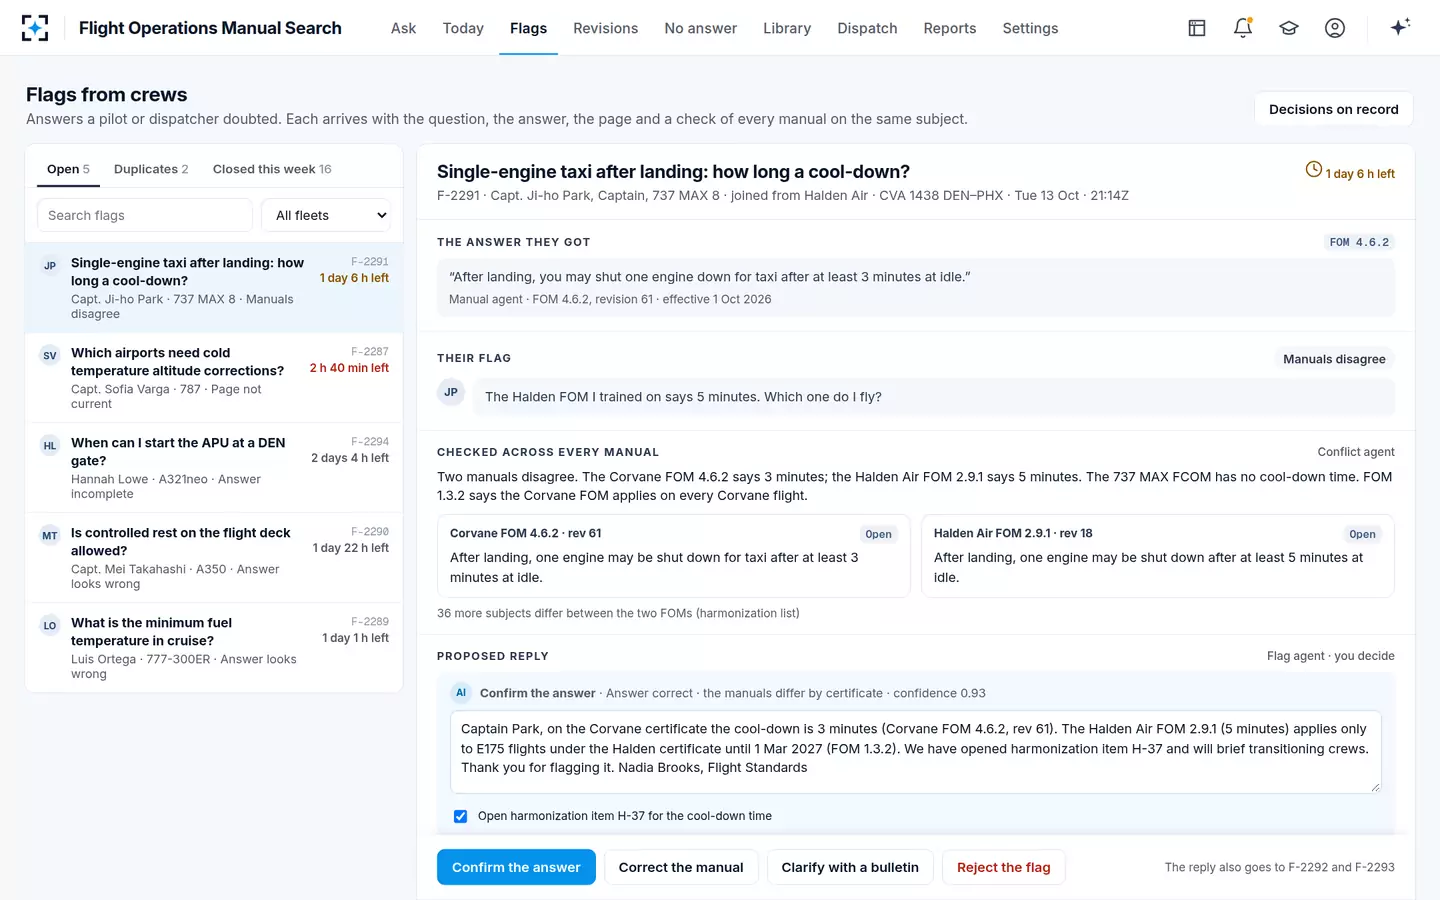Show the Duplicates tab

pyautogui.click(x=151, y=169)
